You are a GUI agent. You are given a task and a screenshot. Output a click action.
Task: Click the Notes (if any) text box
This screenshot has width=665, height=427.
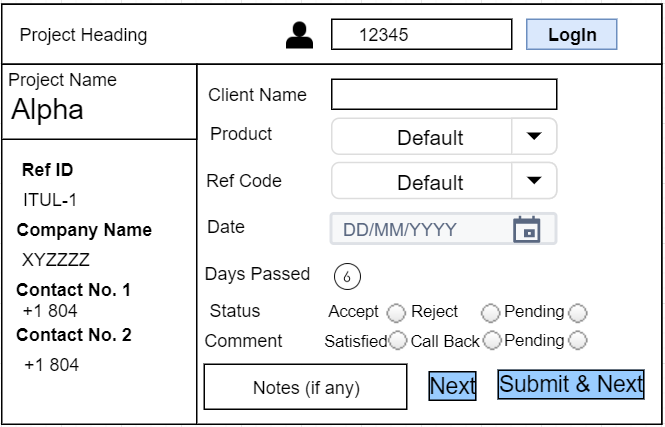(305, 387)
